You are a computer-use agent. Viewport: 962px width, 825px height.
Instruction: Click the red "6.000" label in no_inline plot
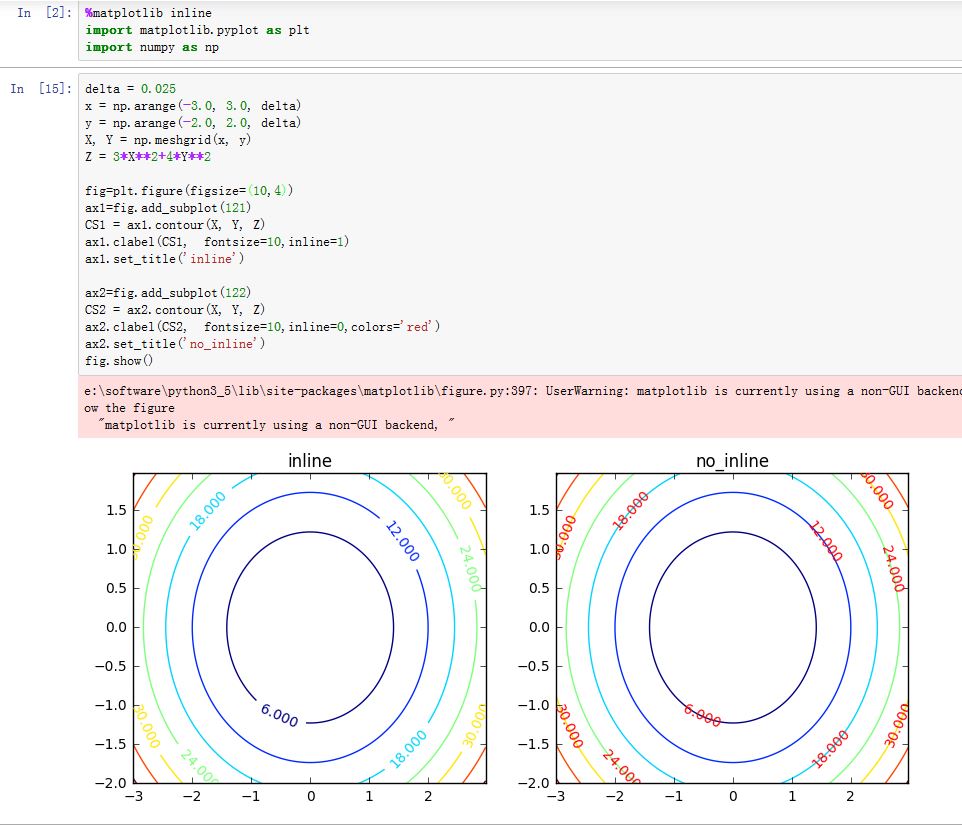702,715
